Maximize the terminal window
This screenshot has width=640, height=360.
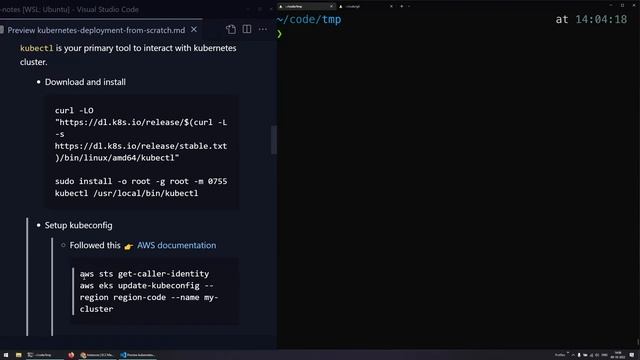pyautogui.click(x=622, y=5)
